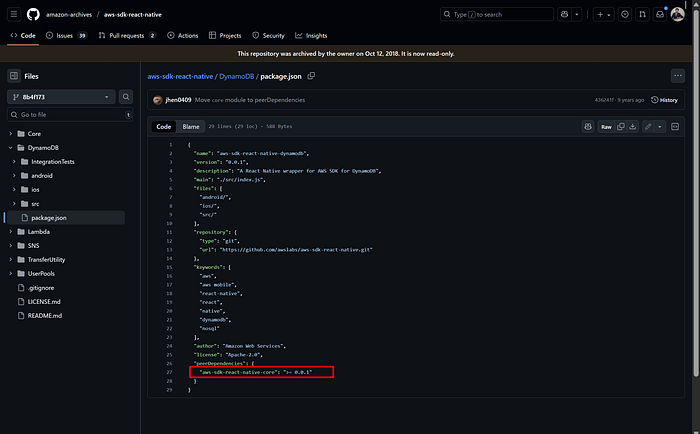Open the create new plus menu
Image resolution: width=700 pixels, height=434 pixels.
604,14
